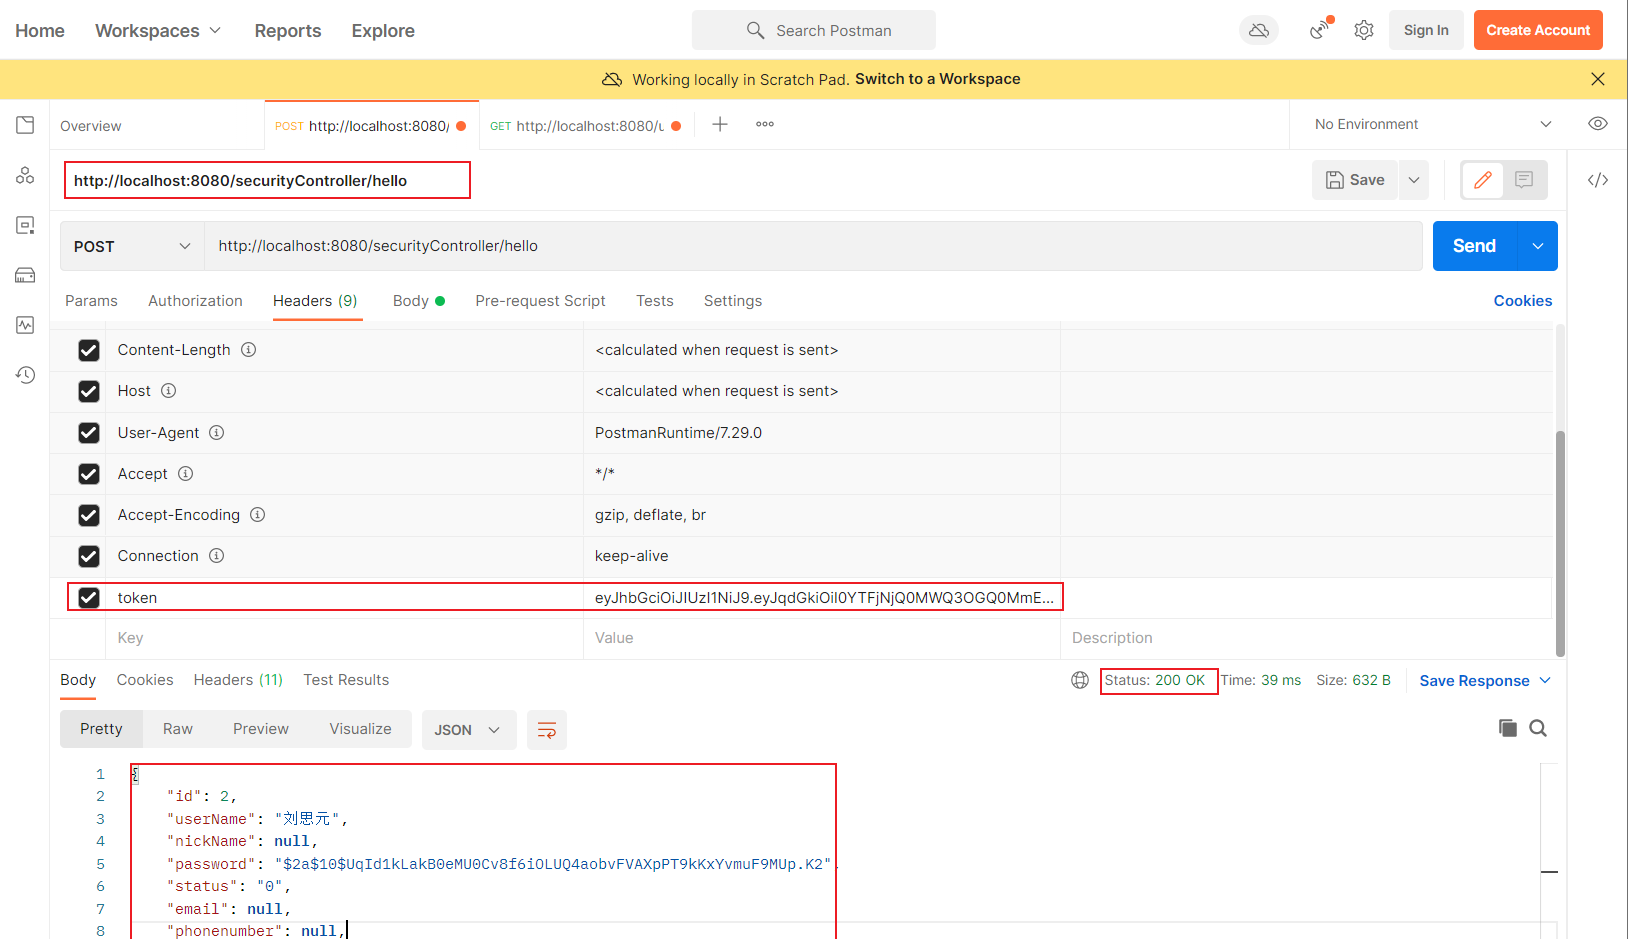This screenshot has height=939, width=1628.
Task: Uncheck the token header
Action: coord(89,597)
